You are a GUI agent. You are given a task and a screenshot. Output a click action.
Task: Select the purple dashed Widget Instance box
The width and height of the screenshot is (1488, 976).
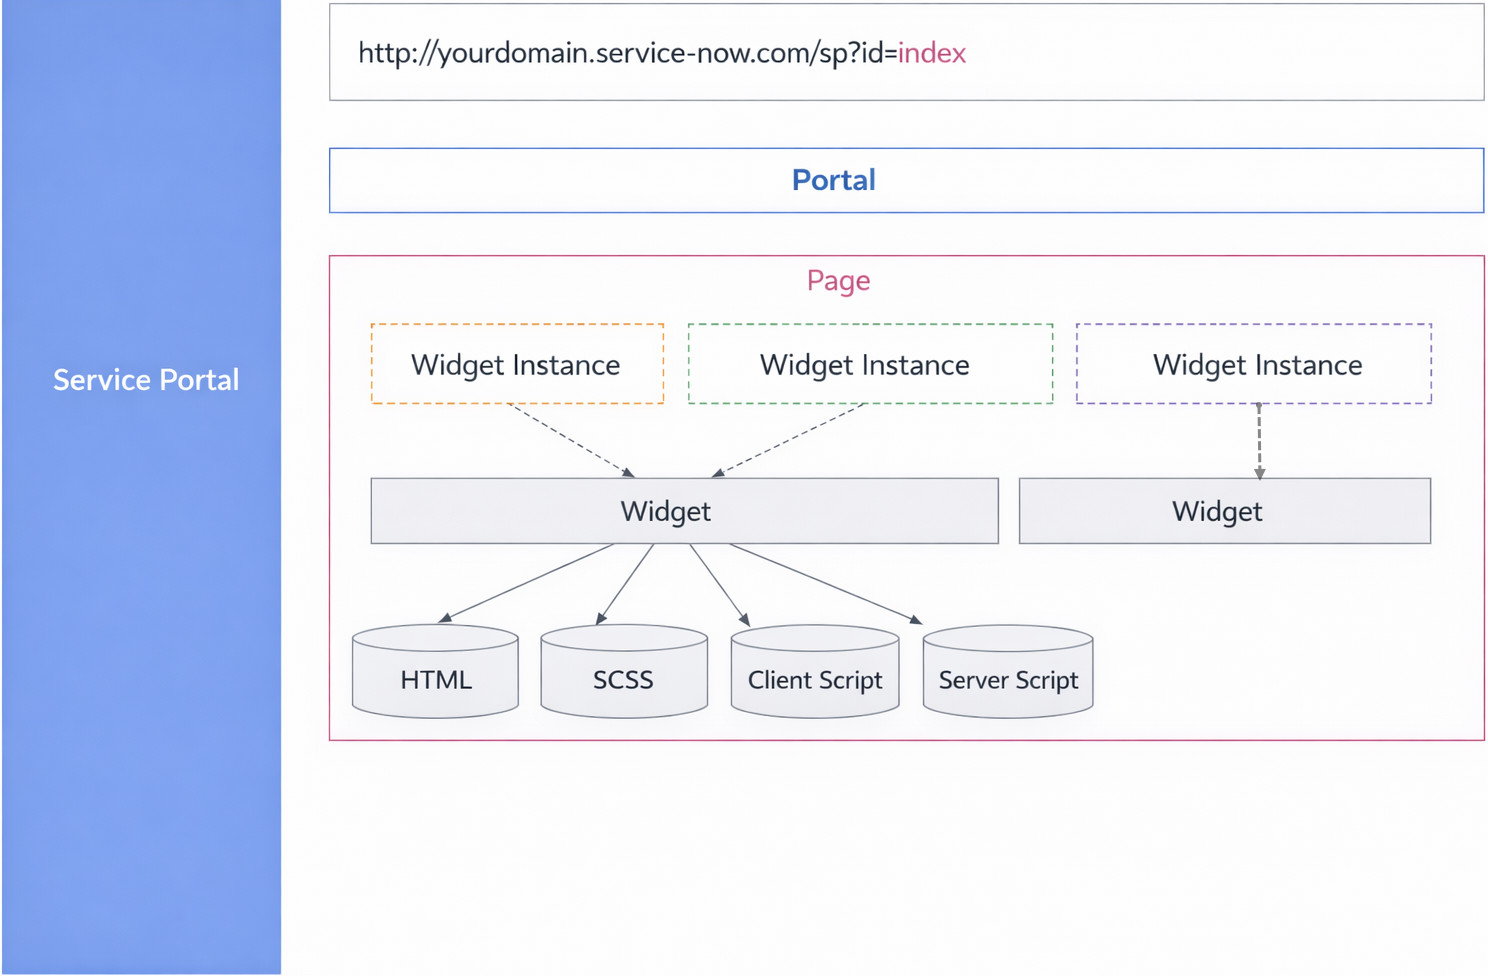click(1254, 364)
